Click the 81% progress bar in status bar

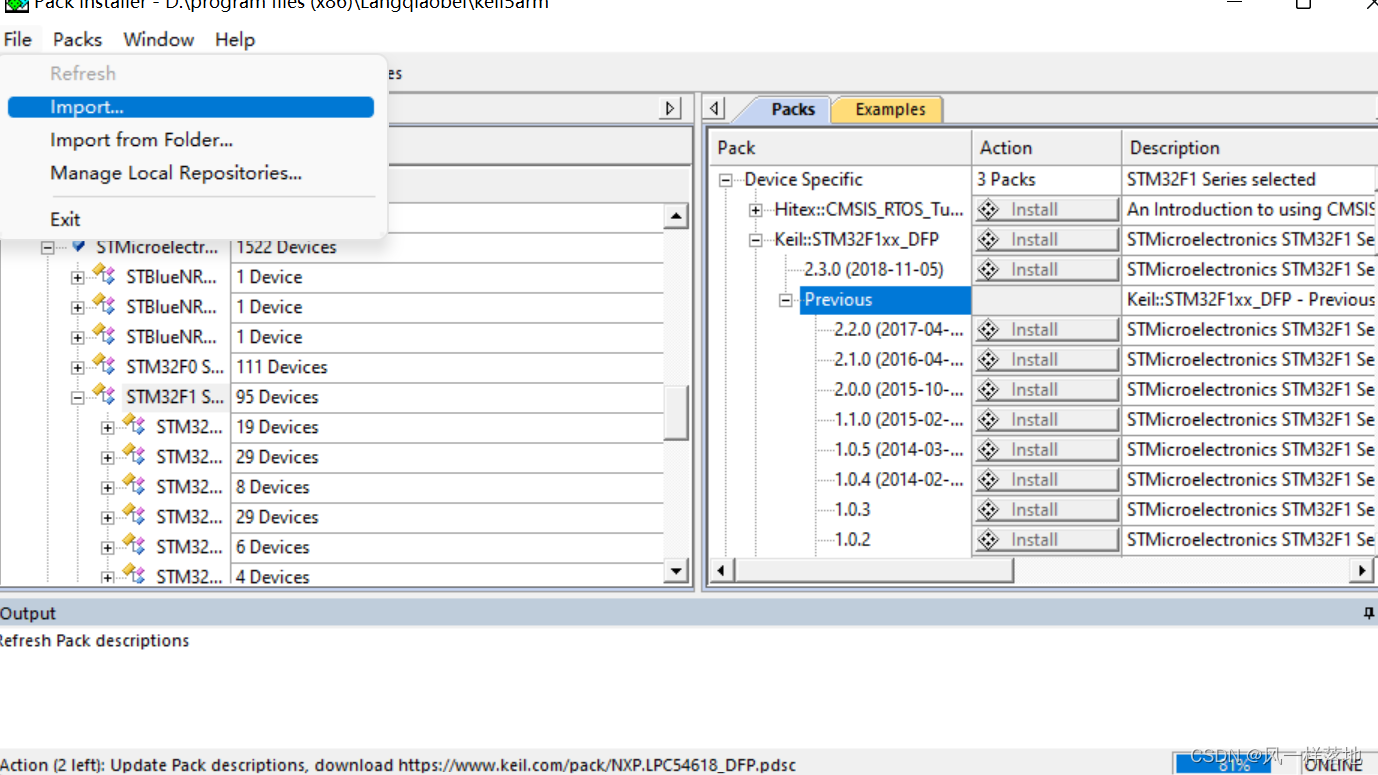tap(1235, 763)
